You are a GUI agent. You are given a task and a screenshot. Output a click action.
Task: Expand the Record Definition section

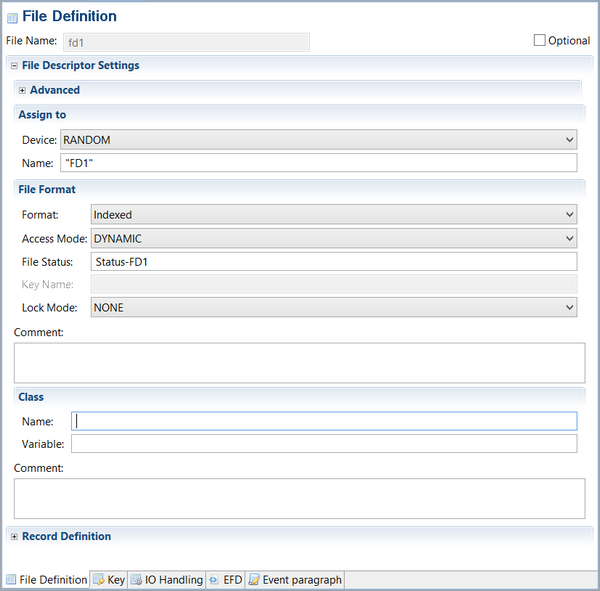[14, 536]
